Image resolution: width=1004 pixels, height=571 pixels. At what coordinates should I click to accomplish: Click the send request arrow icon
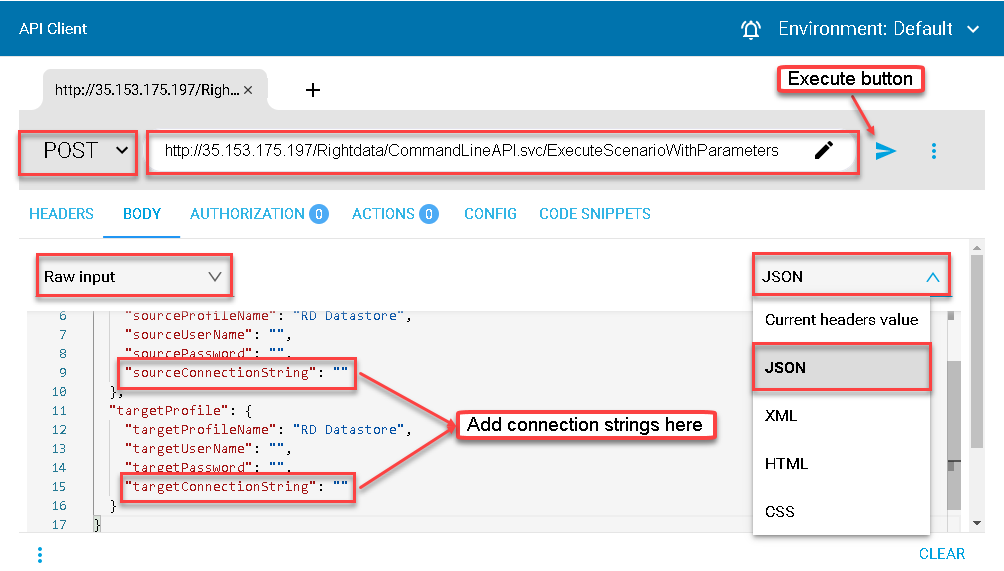point(886,151)
